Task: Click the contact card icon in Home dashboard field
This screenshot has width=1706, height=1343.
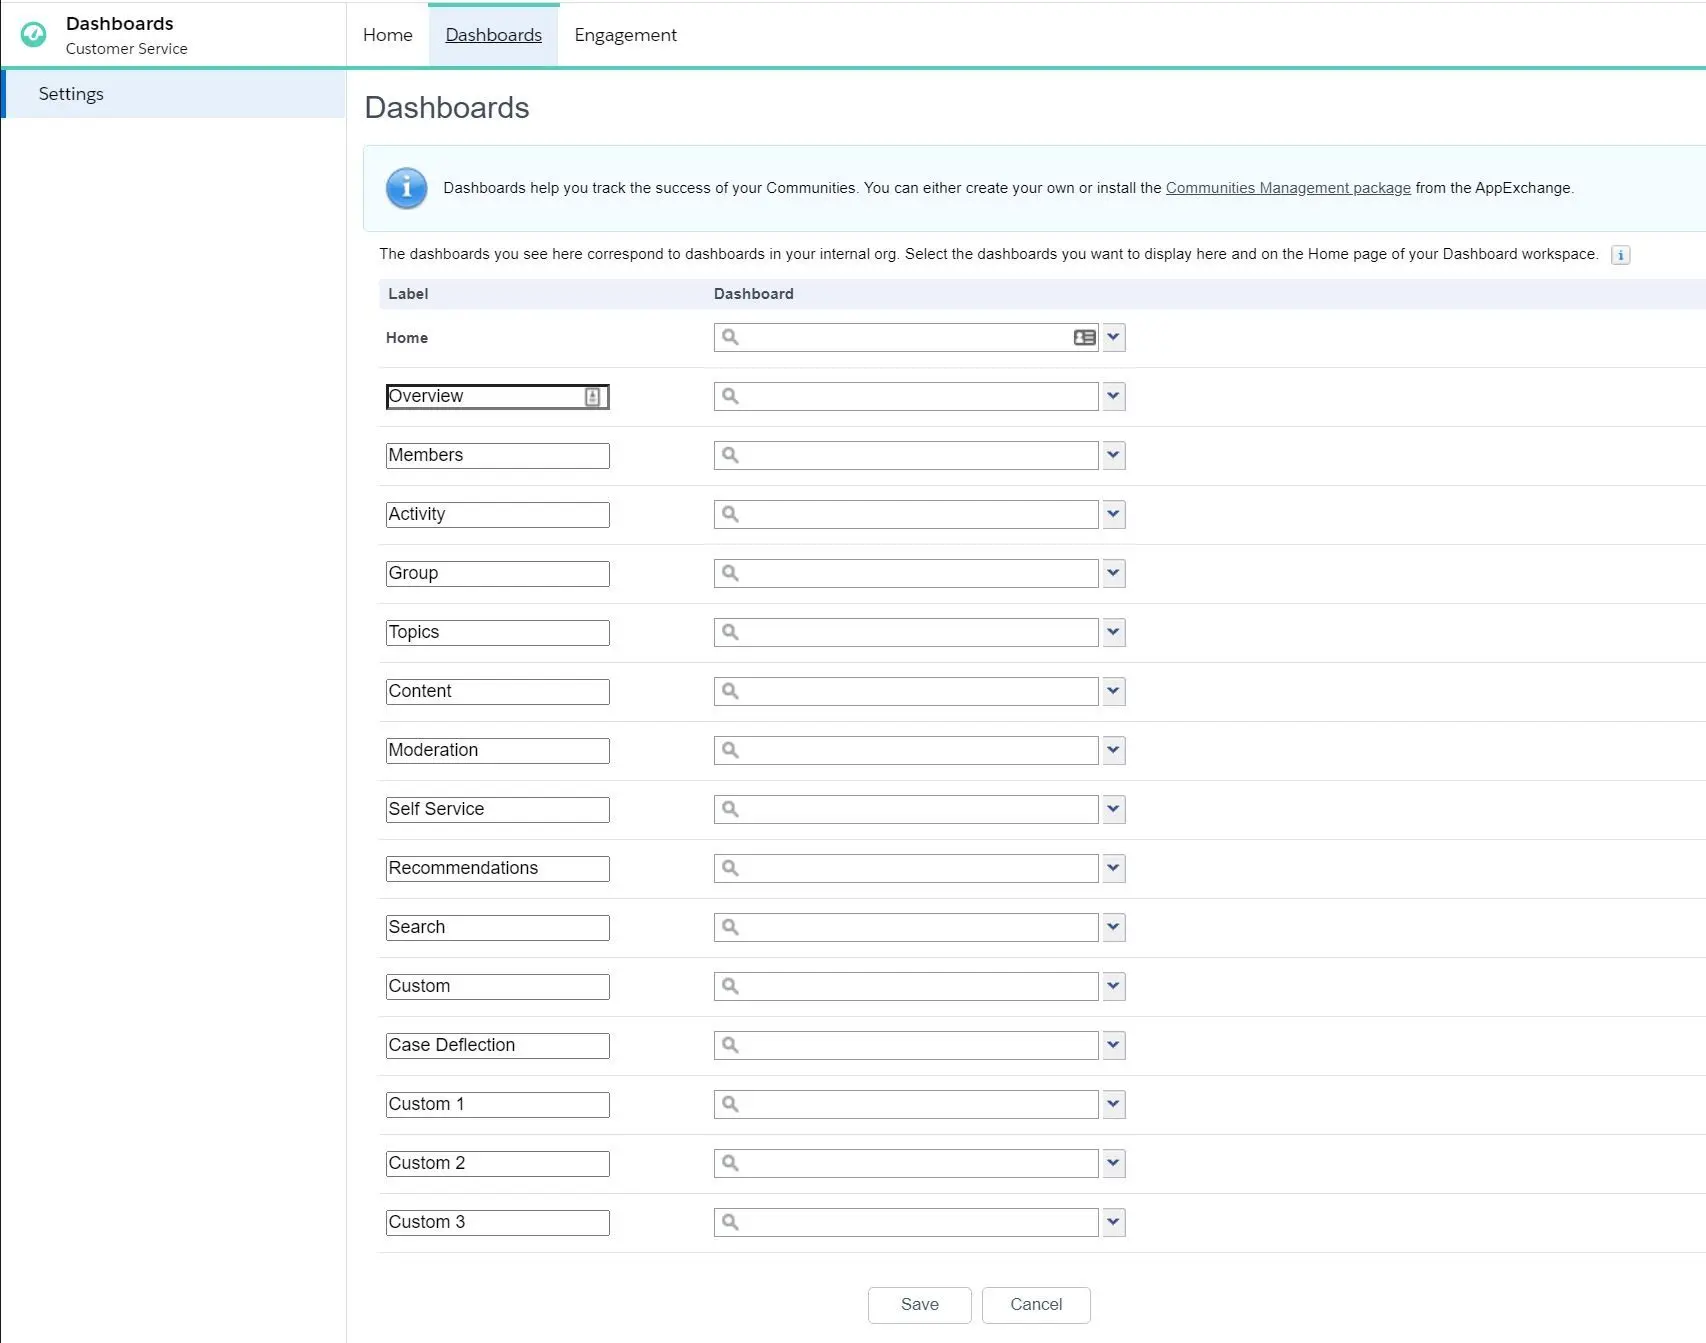Action: (x=1084, y=337)
